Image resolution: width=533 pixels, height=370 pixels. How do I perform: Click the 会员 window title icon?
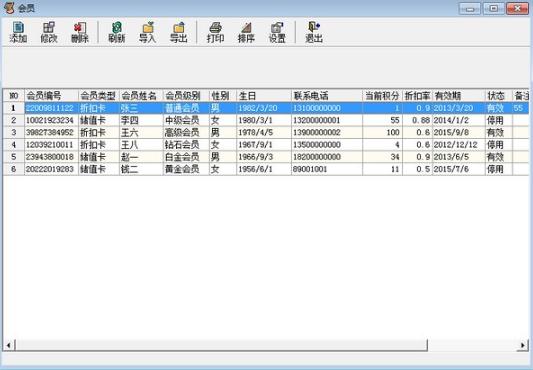pyautogui.click(x=9, y=7)
